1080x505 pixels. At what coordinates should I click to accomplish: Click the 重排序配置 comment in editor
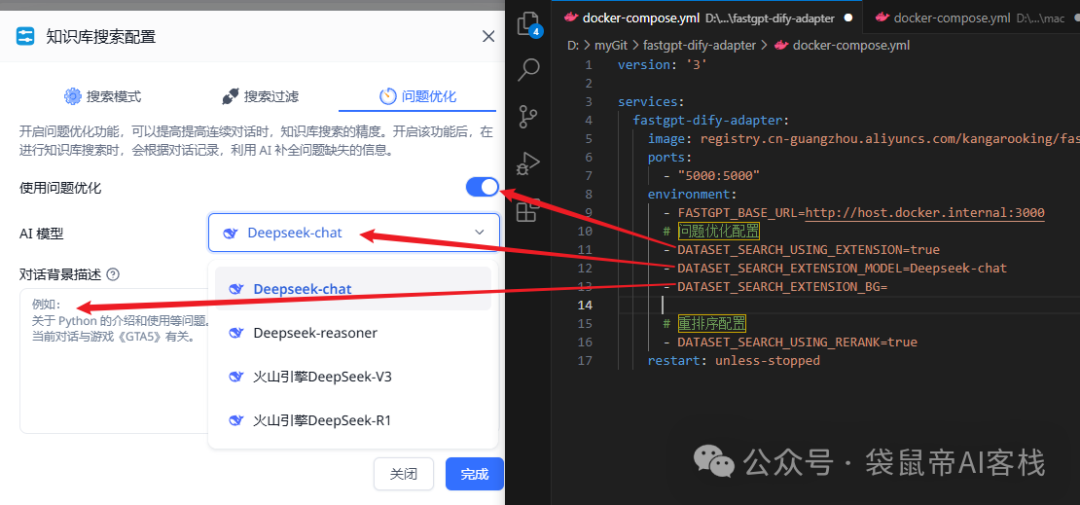712,323
